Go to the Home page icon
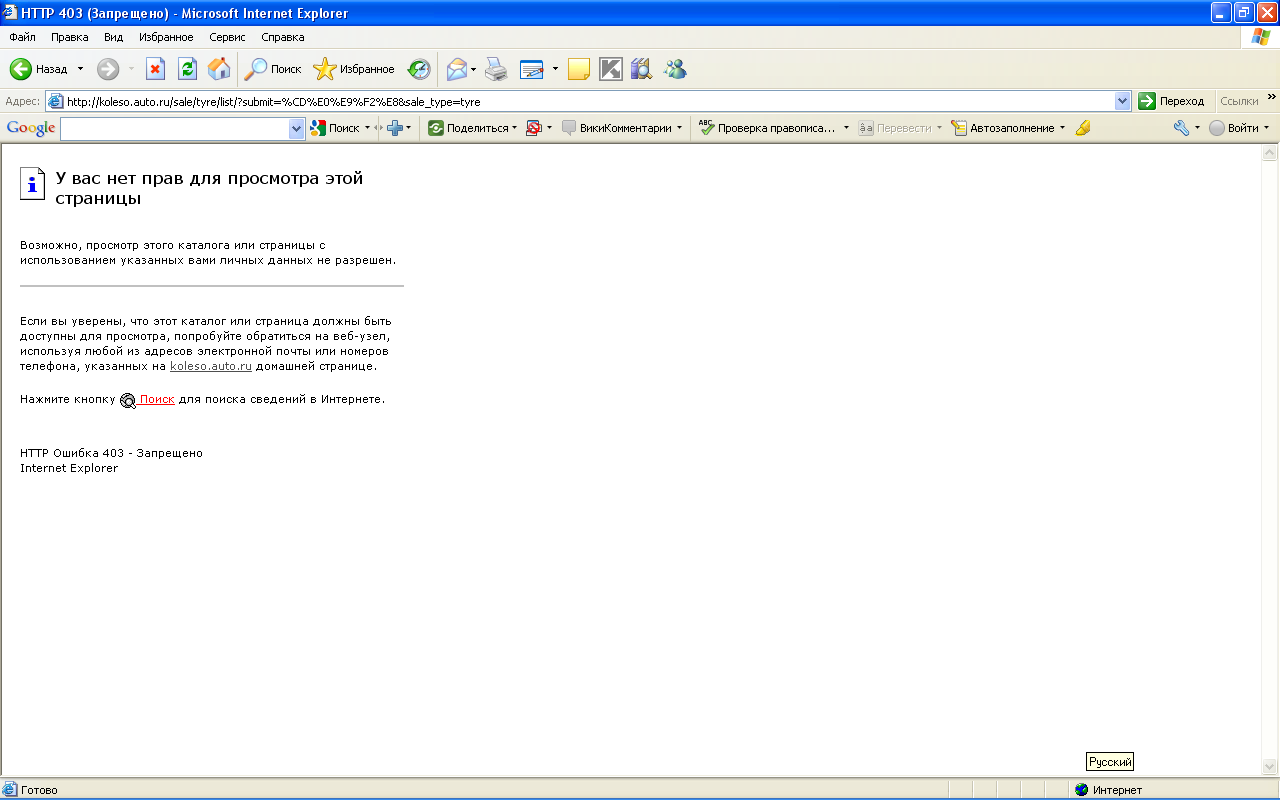 (x=219, y=69)
